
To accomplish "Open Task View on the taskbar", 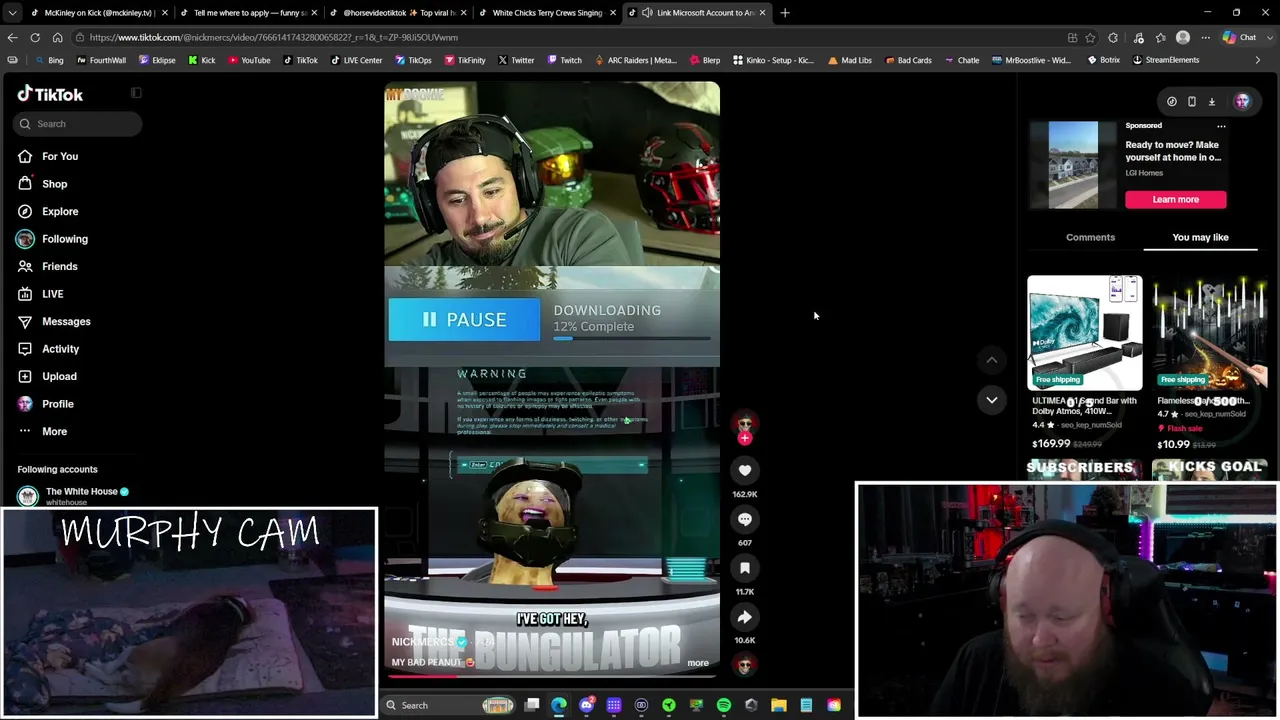I will coord(532,705).
